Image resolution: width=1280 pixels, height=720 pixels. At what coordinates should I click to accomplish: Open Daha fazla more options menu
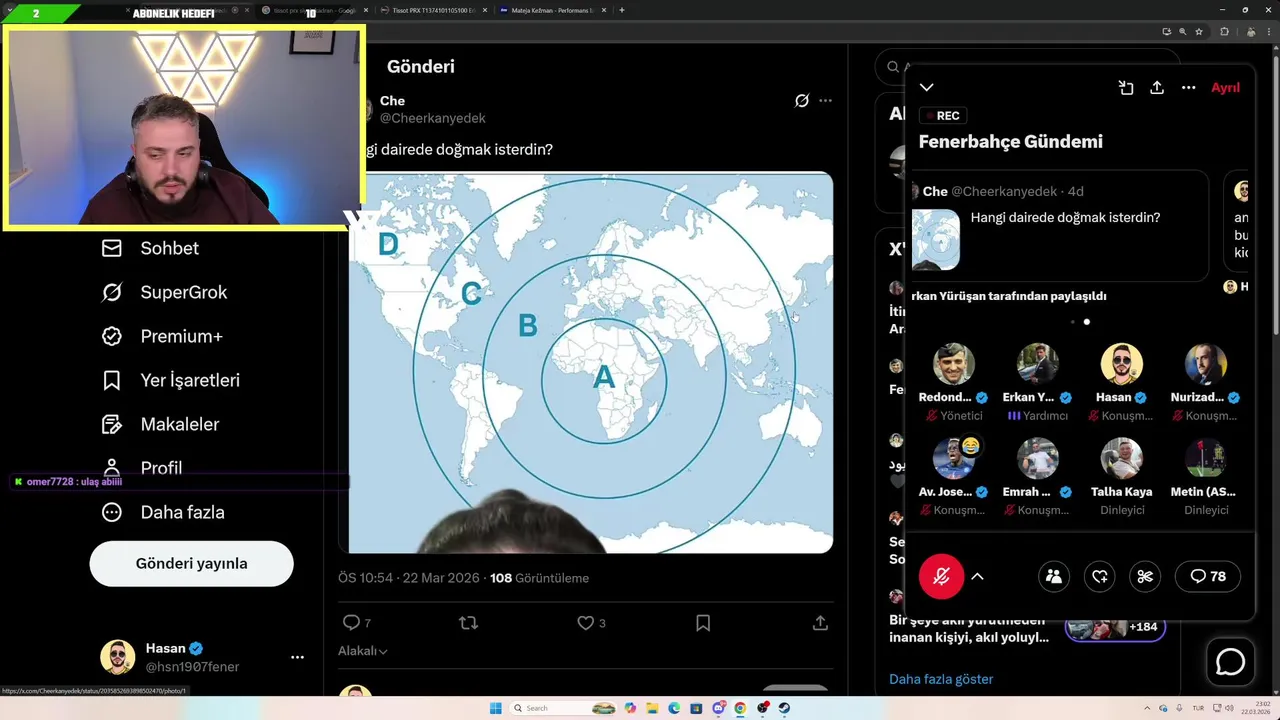pos(163,512)
